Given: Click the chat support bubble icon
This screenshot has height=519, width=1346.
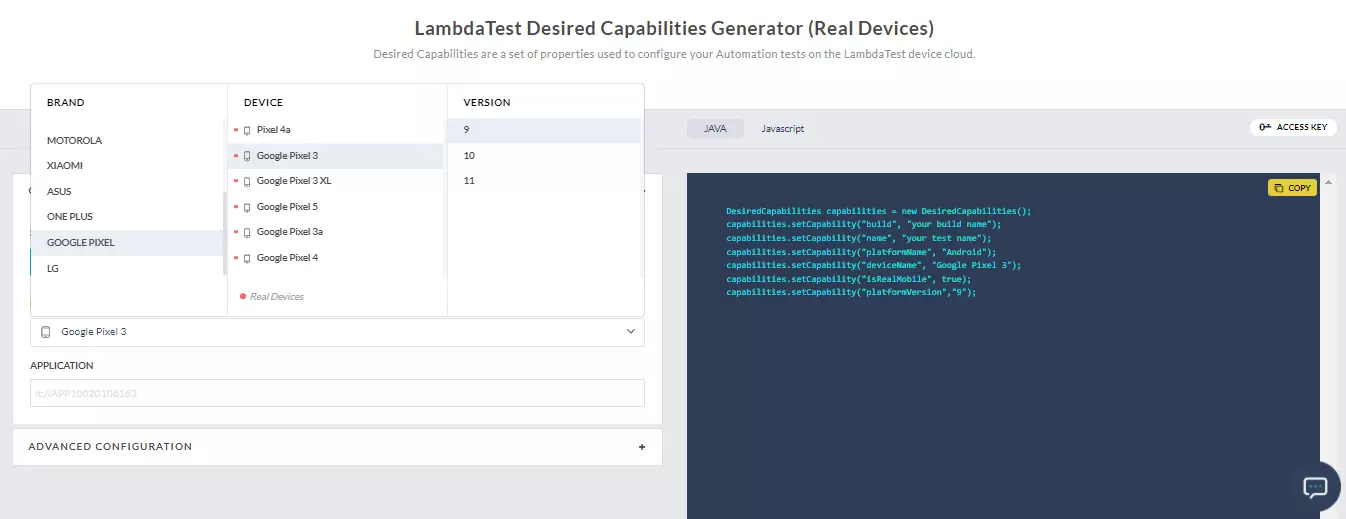Looking at the screenshot, I should click(1314, 487).
